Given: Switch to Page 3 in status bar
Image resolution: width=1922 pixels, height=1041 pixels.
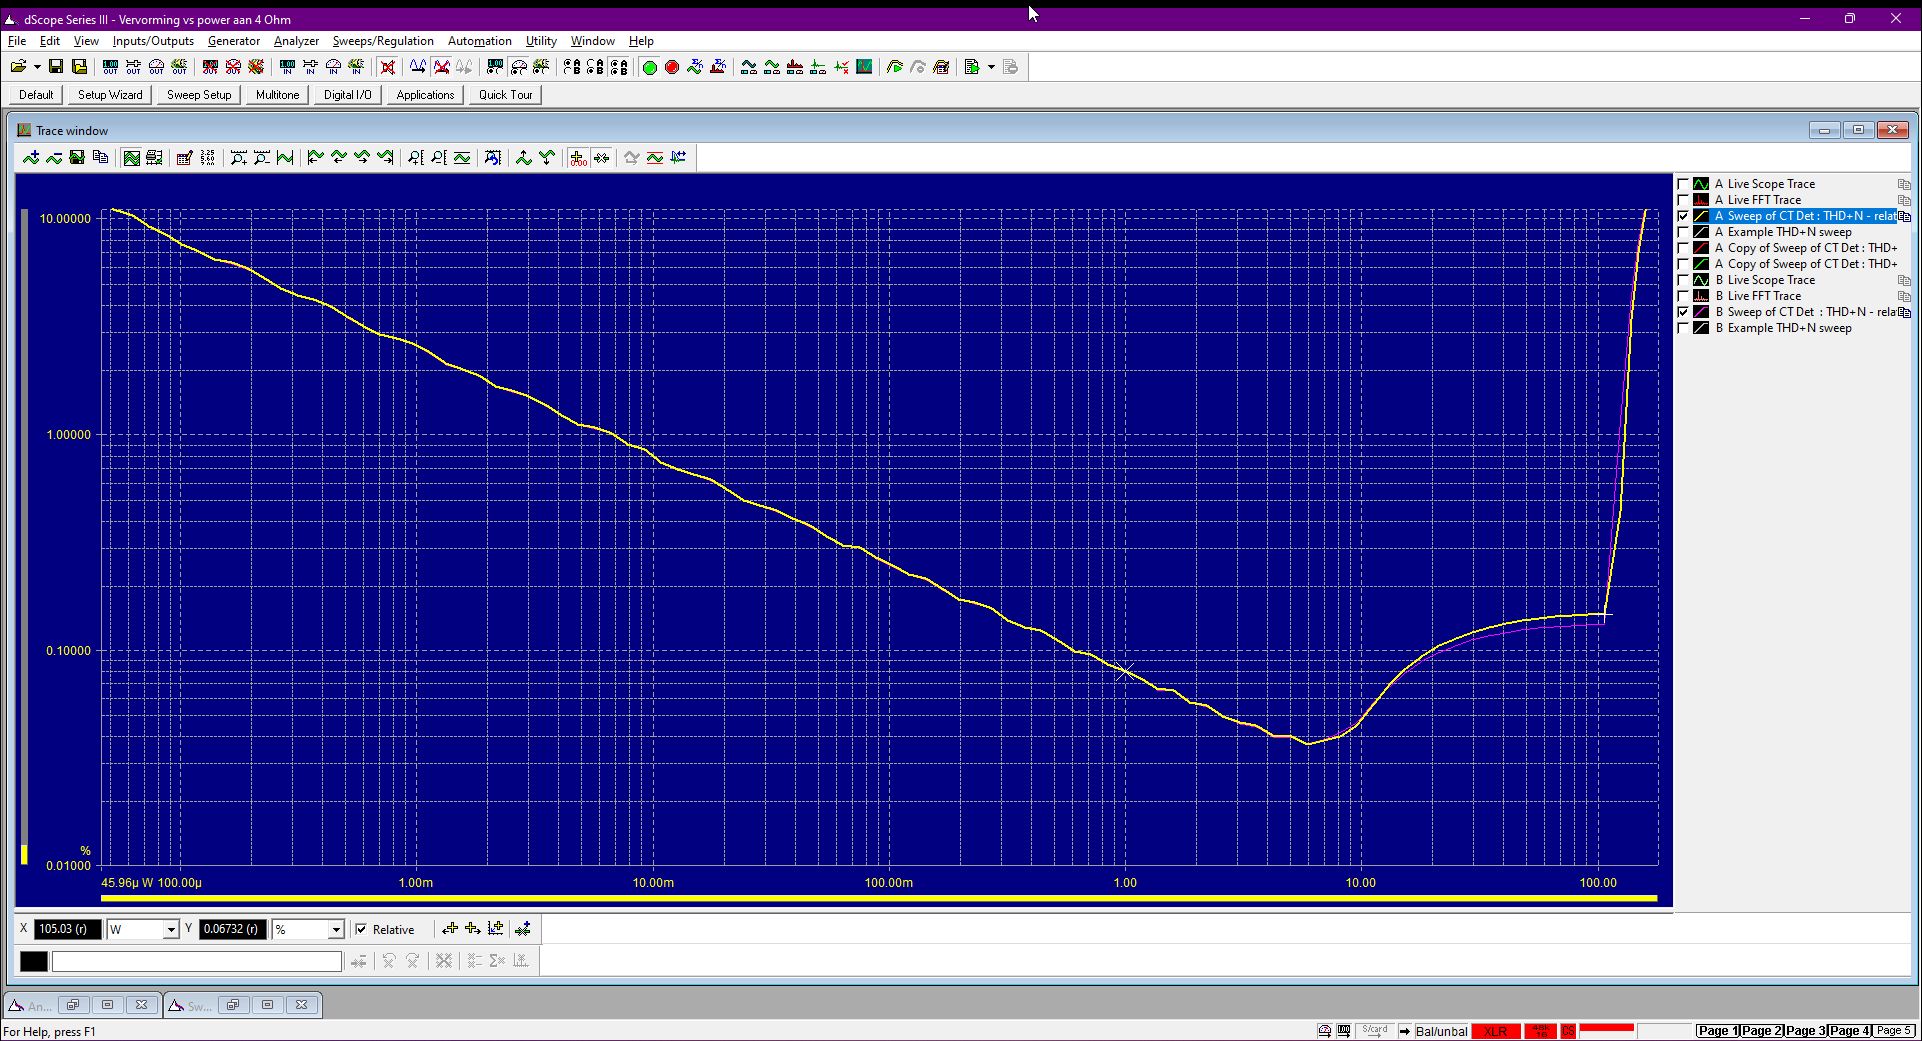Looking at the screenshot, I should [x=1806, y=1031].
